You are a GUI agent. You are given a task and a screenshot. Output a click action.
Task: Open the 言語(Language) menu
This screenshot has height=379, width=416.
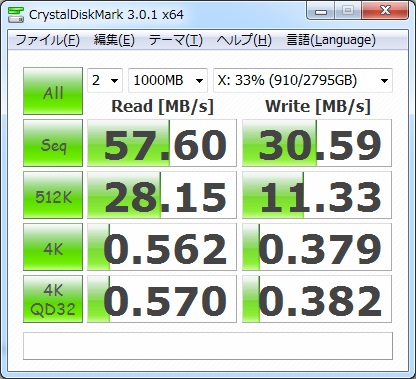click(x=331, y=40)
